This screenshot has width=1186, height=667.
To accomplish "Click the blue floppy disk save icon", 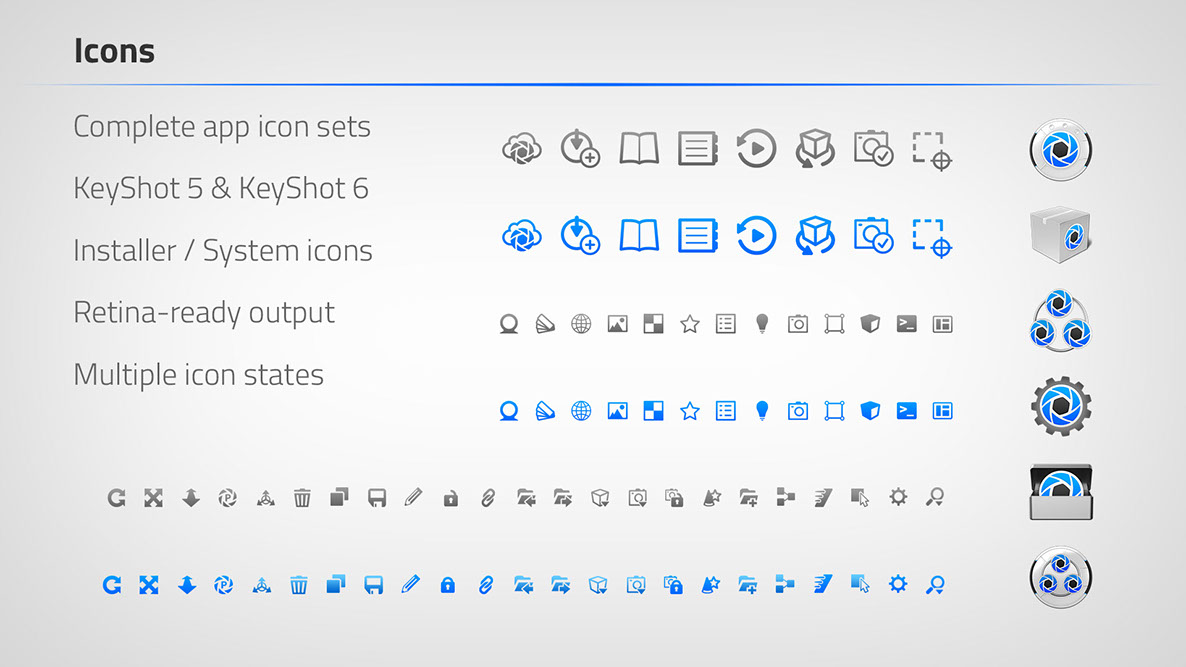I will [x=374, y=584].
